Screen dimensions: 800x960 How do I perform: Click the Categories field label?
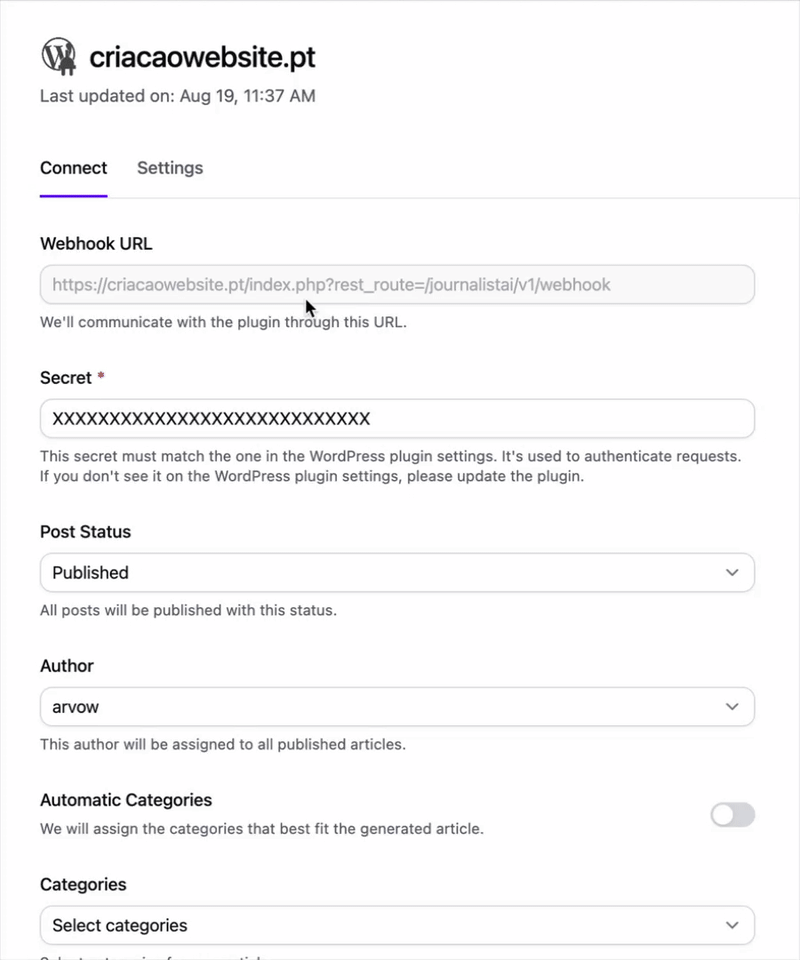83,885
